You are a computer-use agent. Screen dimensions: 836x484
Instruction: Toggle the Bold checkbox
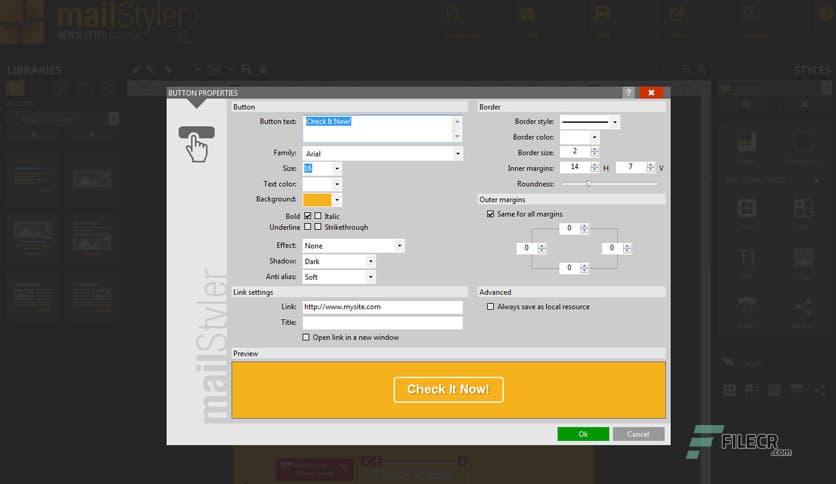click(x=308, y=216)
